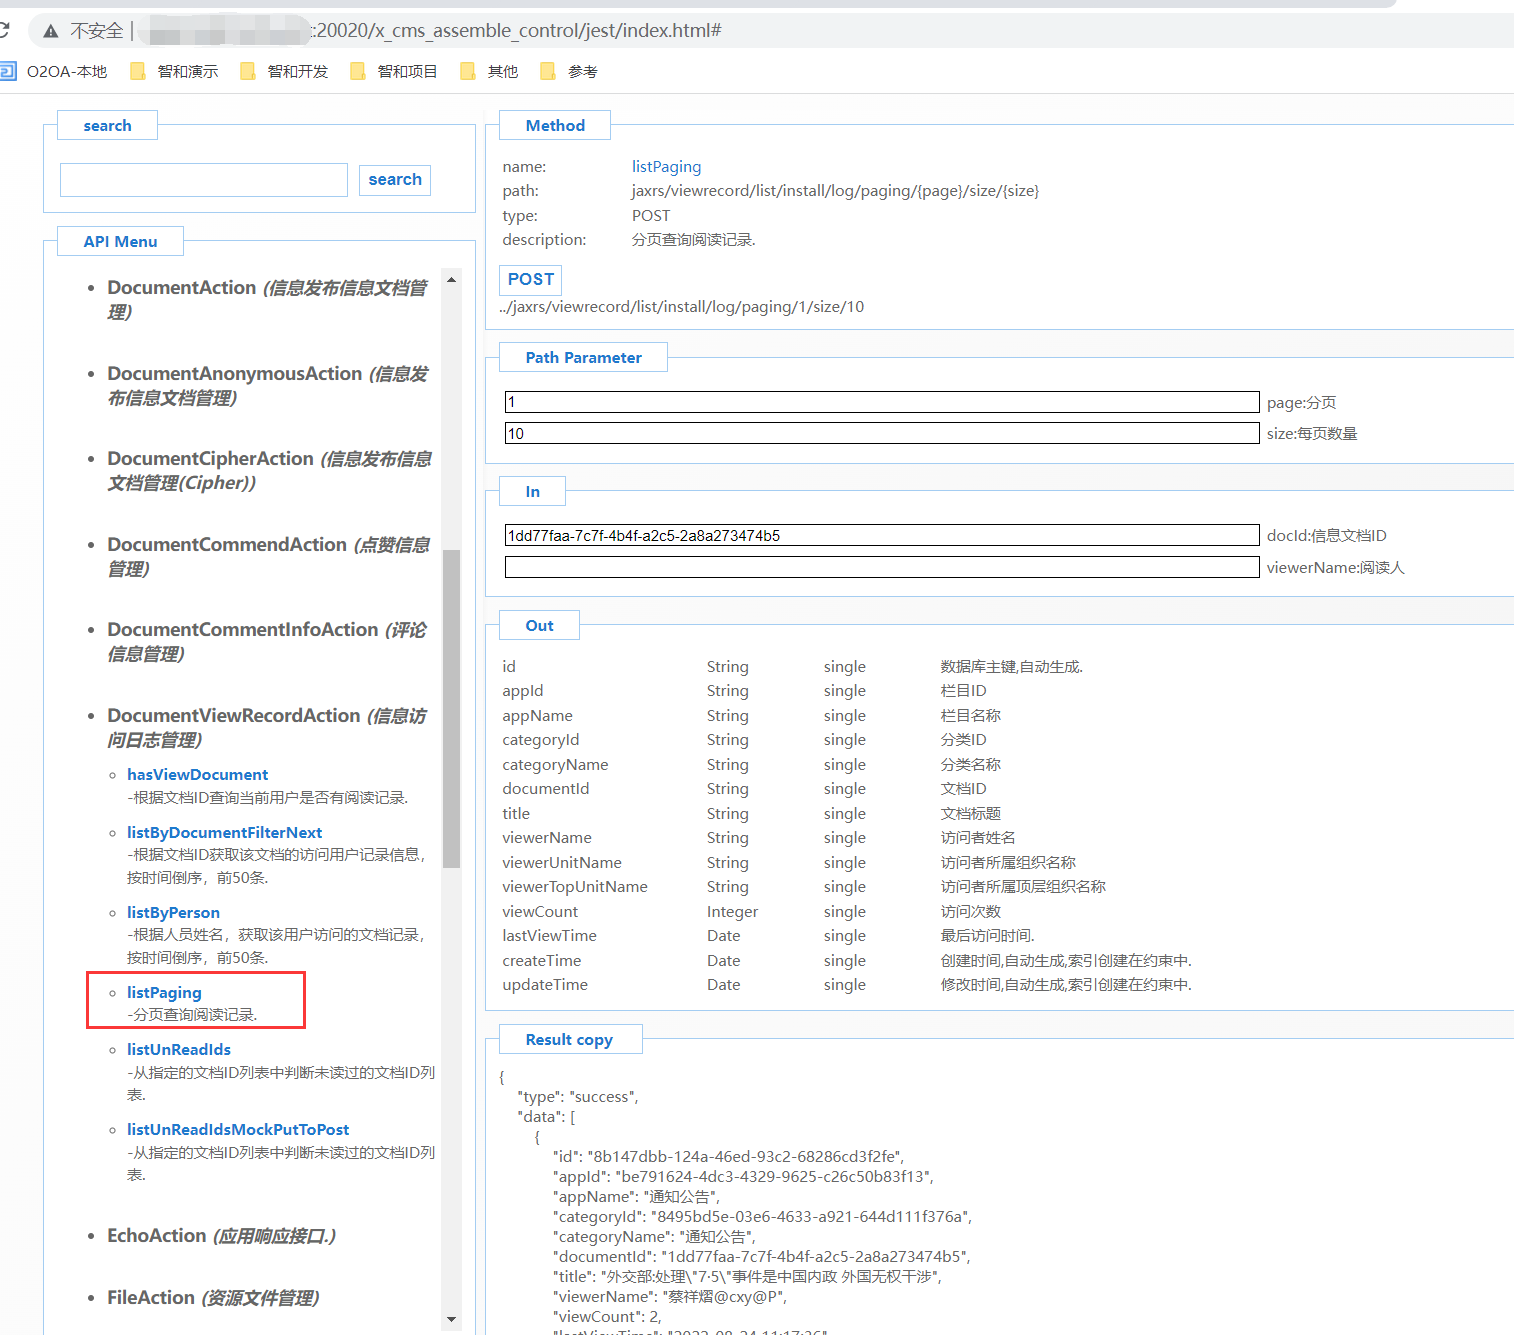Screen dimensions: 1514x1335
Task: Expand the FileAction API group
Action: (x=151, y=1297)
